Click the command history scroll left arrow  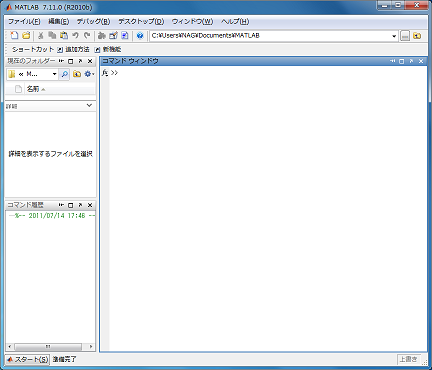[10, 347]
